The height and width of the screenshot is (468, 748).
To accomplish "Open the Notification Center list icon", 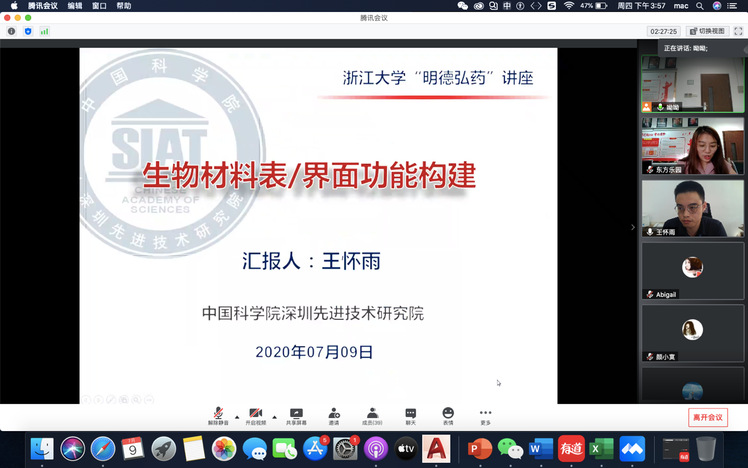I will click(x=732, y=6).
